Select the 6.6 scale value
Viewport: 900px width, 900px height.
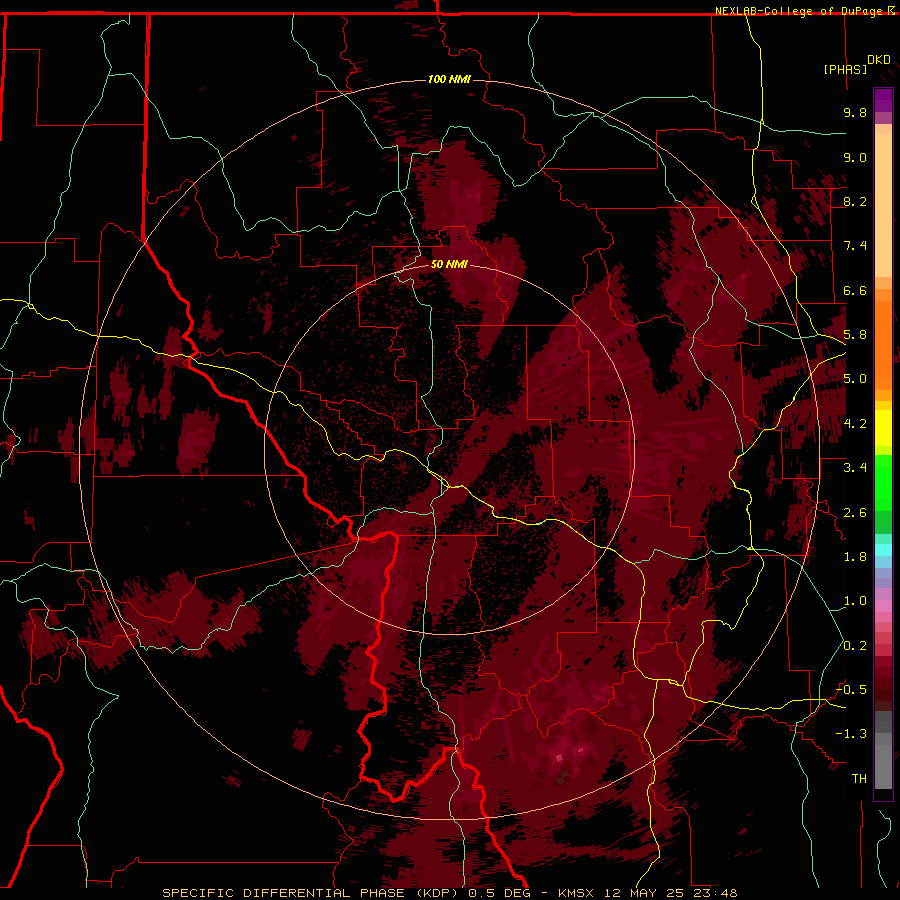pyautogui.click(x=855, y=290)
